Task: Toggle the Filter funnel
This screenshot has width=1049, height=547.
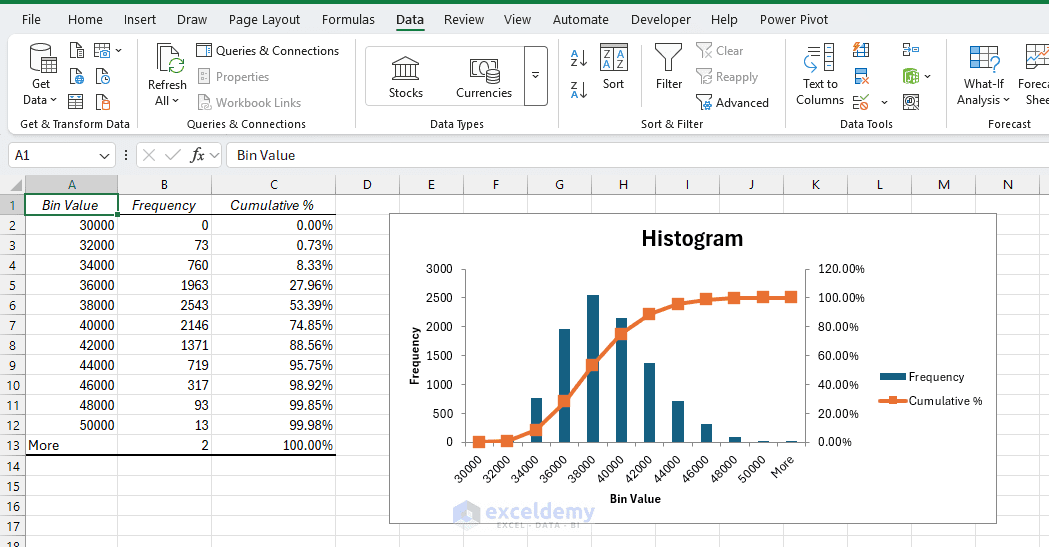Action: pyautogui.click(x=668, y=67)
